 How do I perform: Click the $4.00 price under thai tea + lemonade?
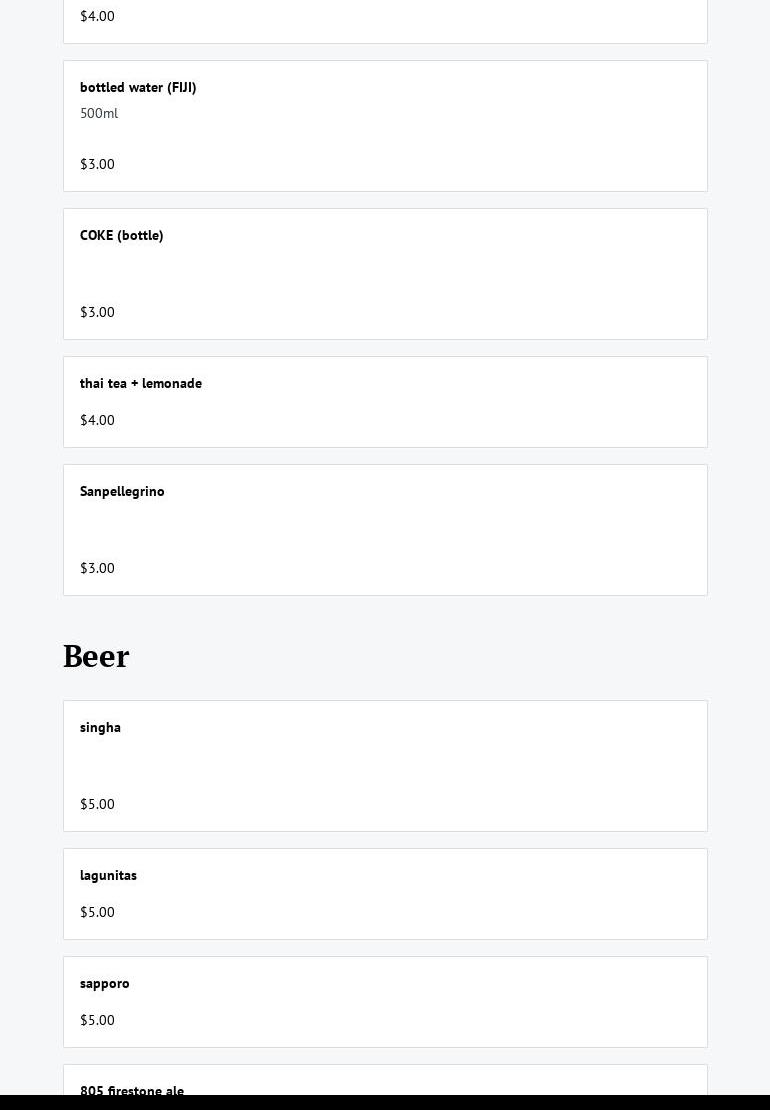coord(97,420)
